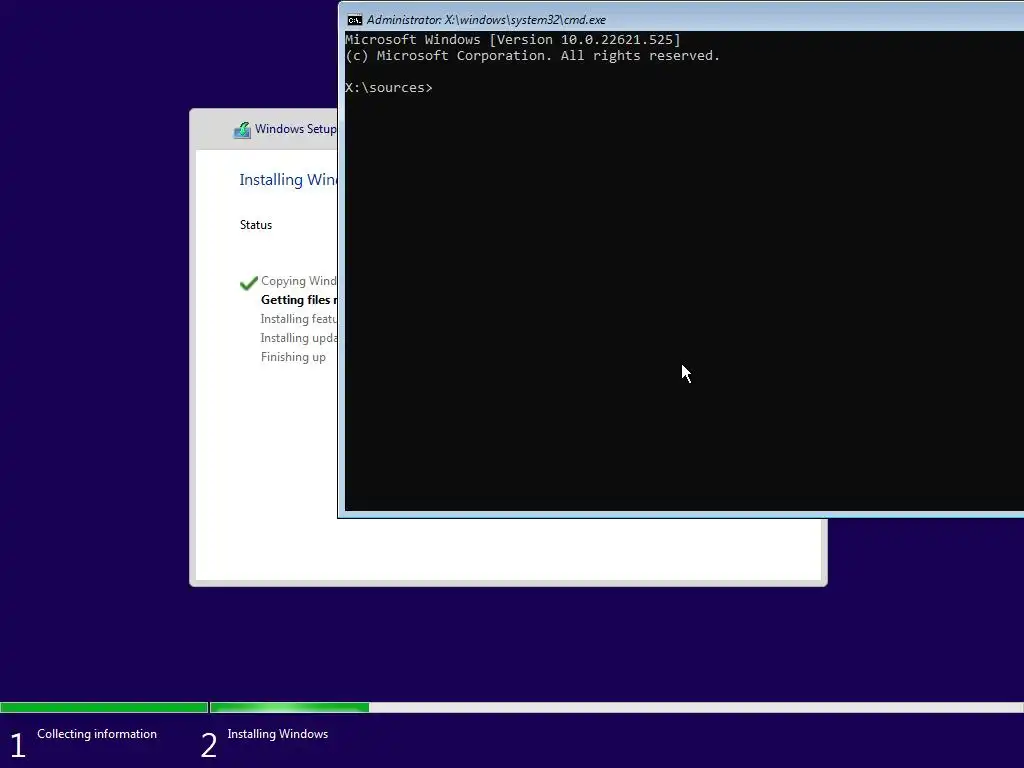Click the Finishing up step
This screenshot has height=768, width=1024.
[293, 357]
